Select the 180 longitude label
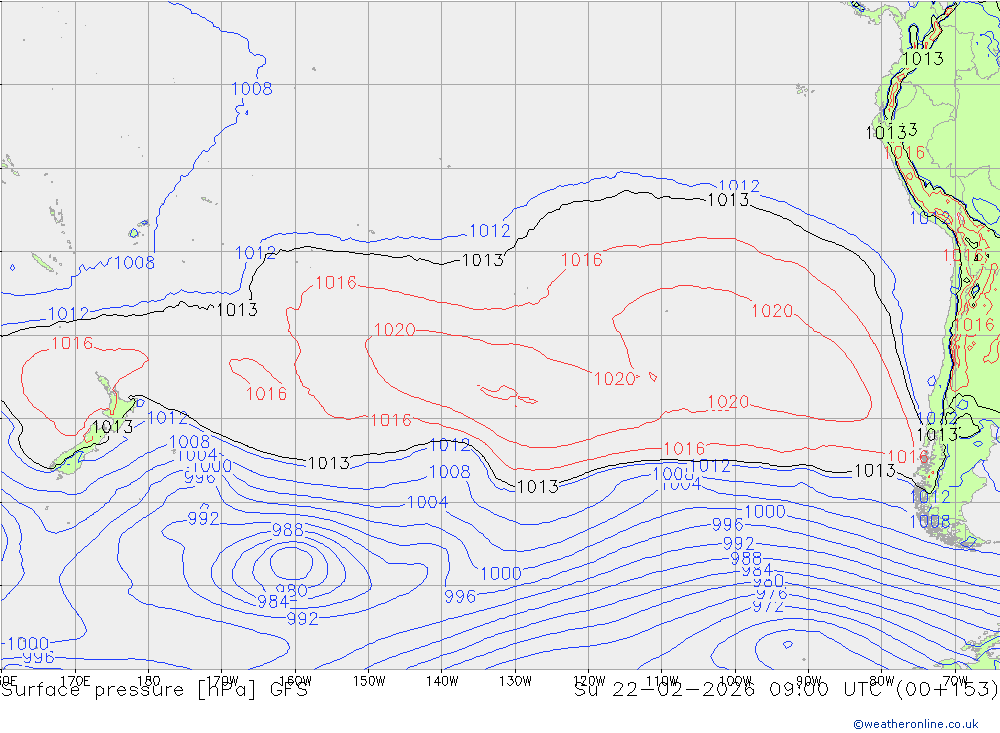The image size is (1000, 733). coord(148,681)
